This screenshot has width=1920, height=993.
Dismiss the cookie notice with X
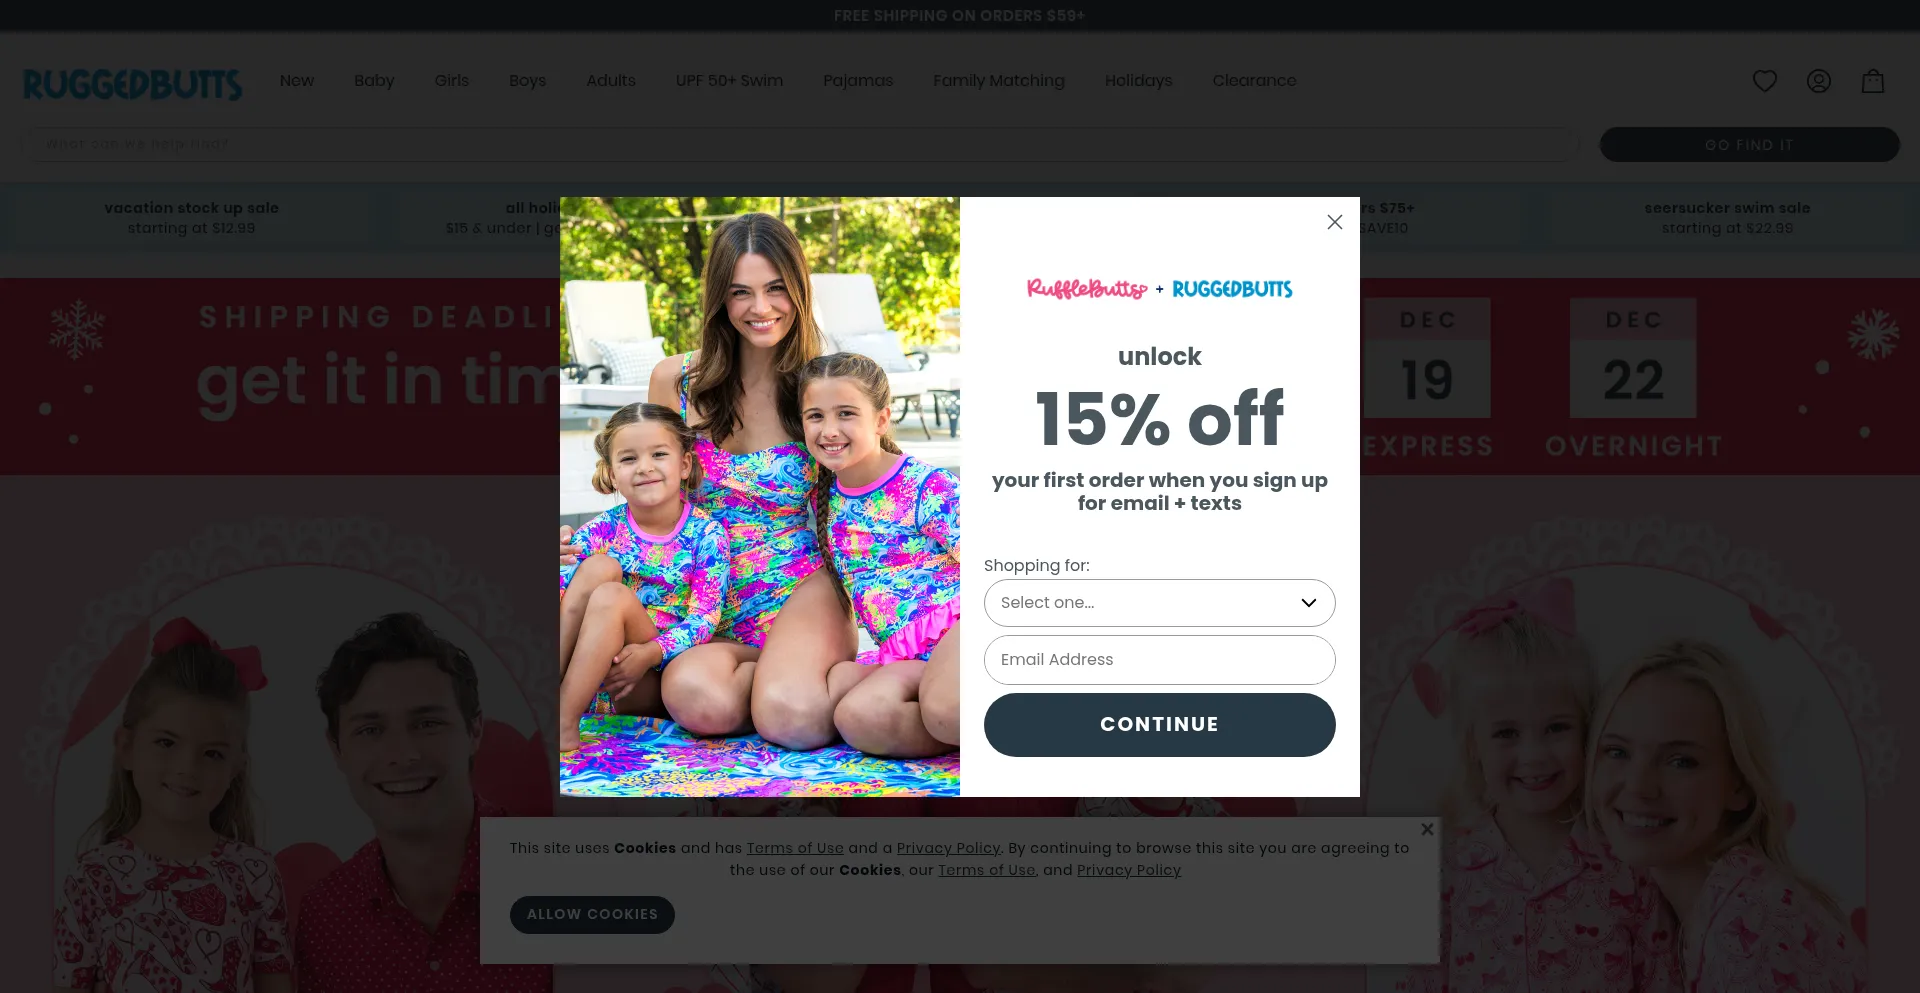tap(1427, 829)
